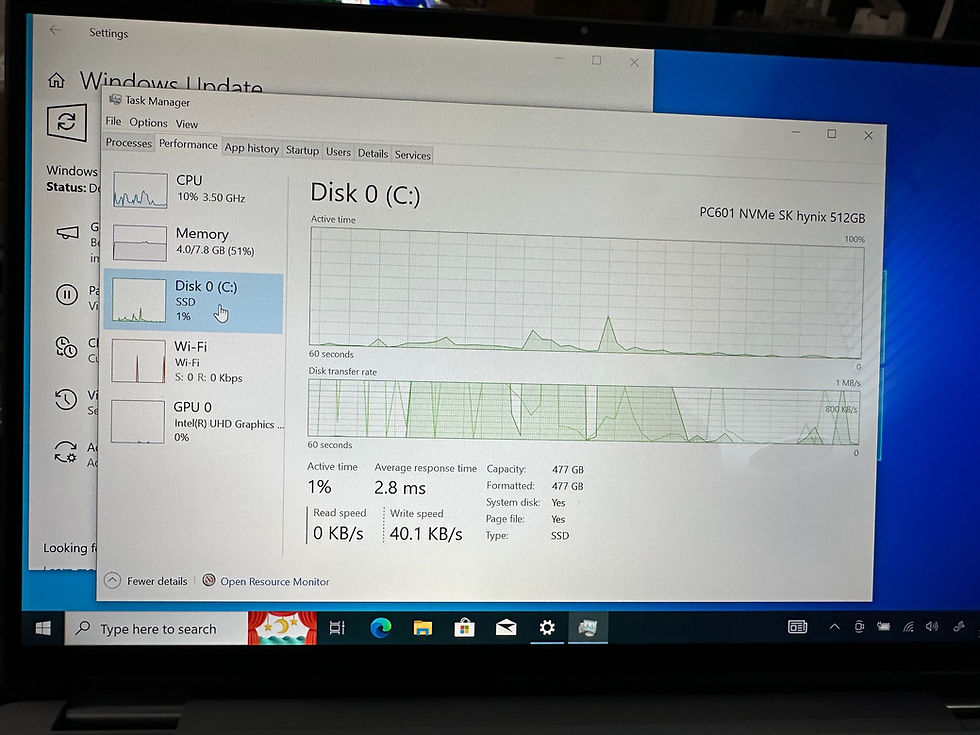Open the File menu in Task Manager
Screen dimensions: 980x735
coord(113,121)
